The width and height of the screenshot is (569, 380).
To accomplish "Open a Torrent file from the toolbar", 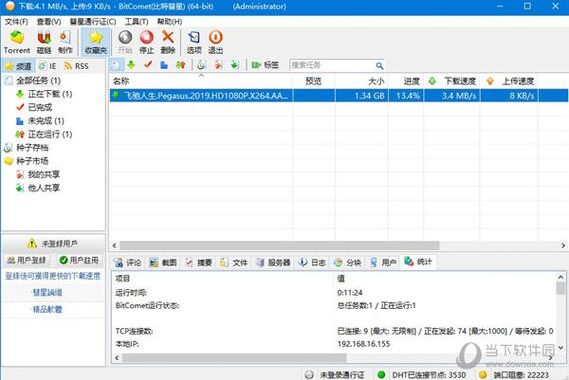I will point(17,42).
